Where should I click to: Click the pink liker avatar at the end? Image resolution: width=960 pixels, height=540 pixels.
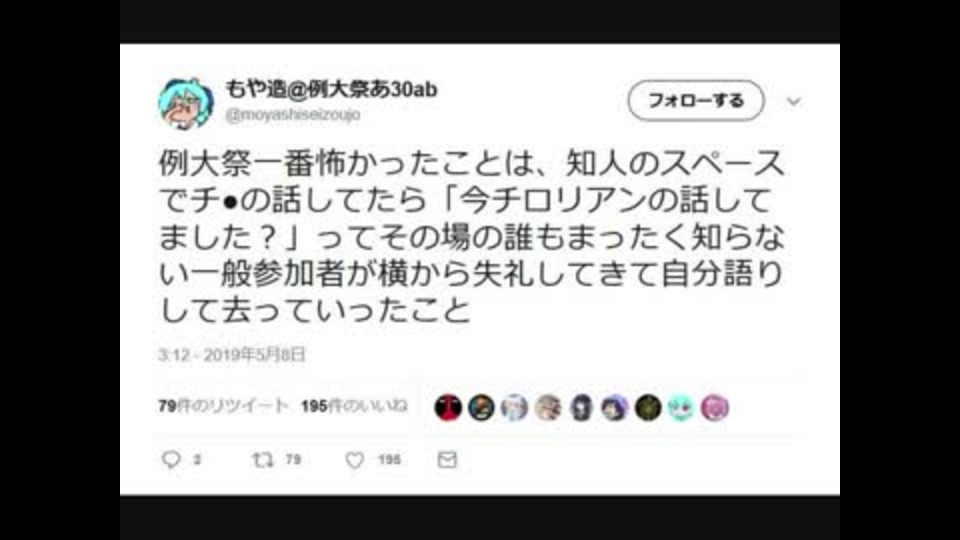(714, 407)
